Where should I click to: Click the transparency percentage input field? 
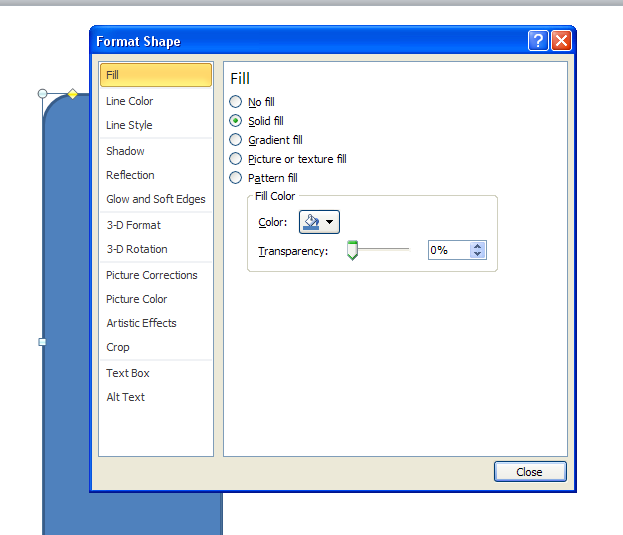pyautogui.click(x=448, y=251)
